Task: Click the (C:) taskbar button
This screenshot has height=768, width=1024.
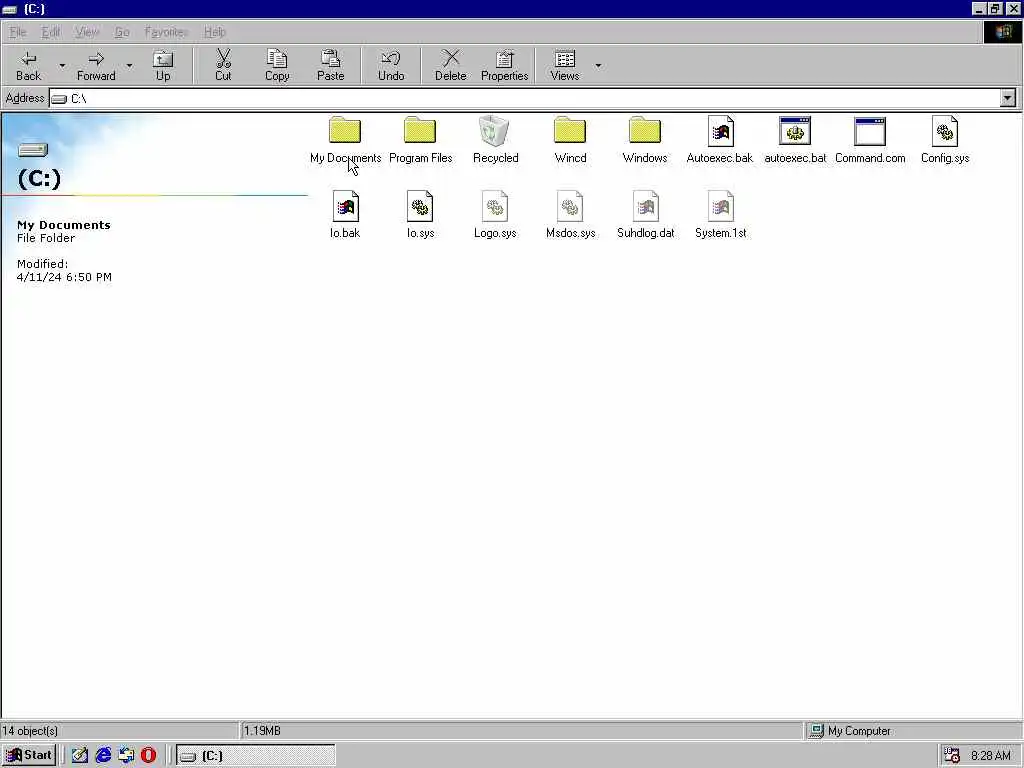Action: [x=255, y=756]
